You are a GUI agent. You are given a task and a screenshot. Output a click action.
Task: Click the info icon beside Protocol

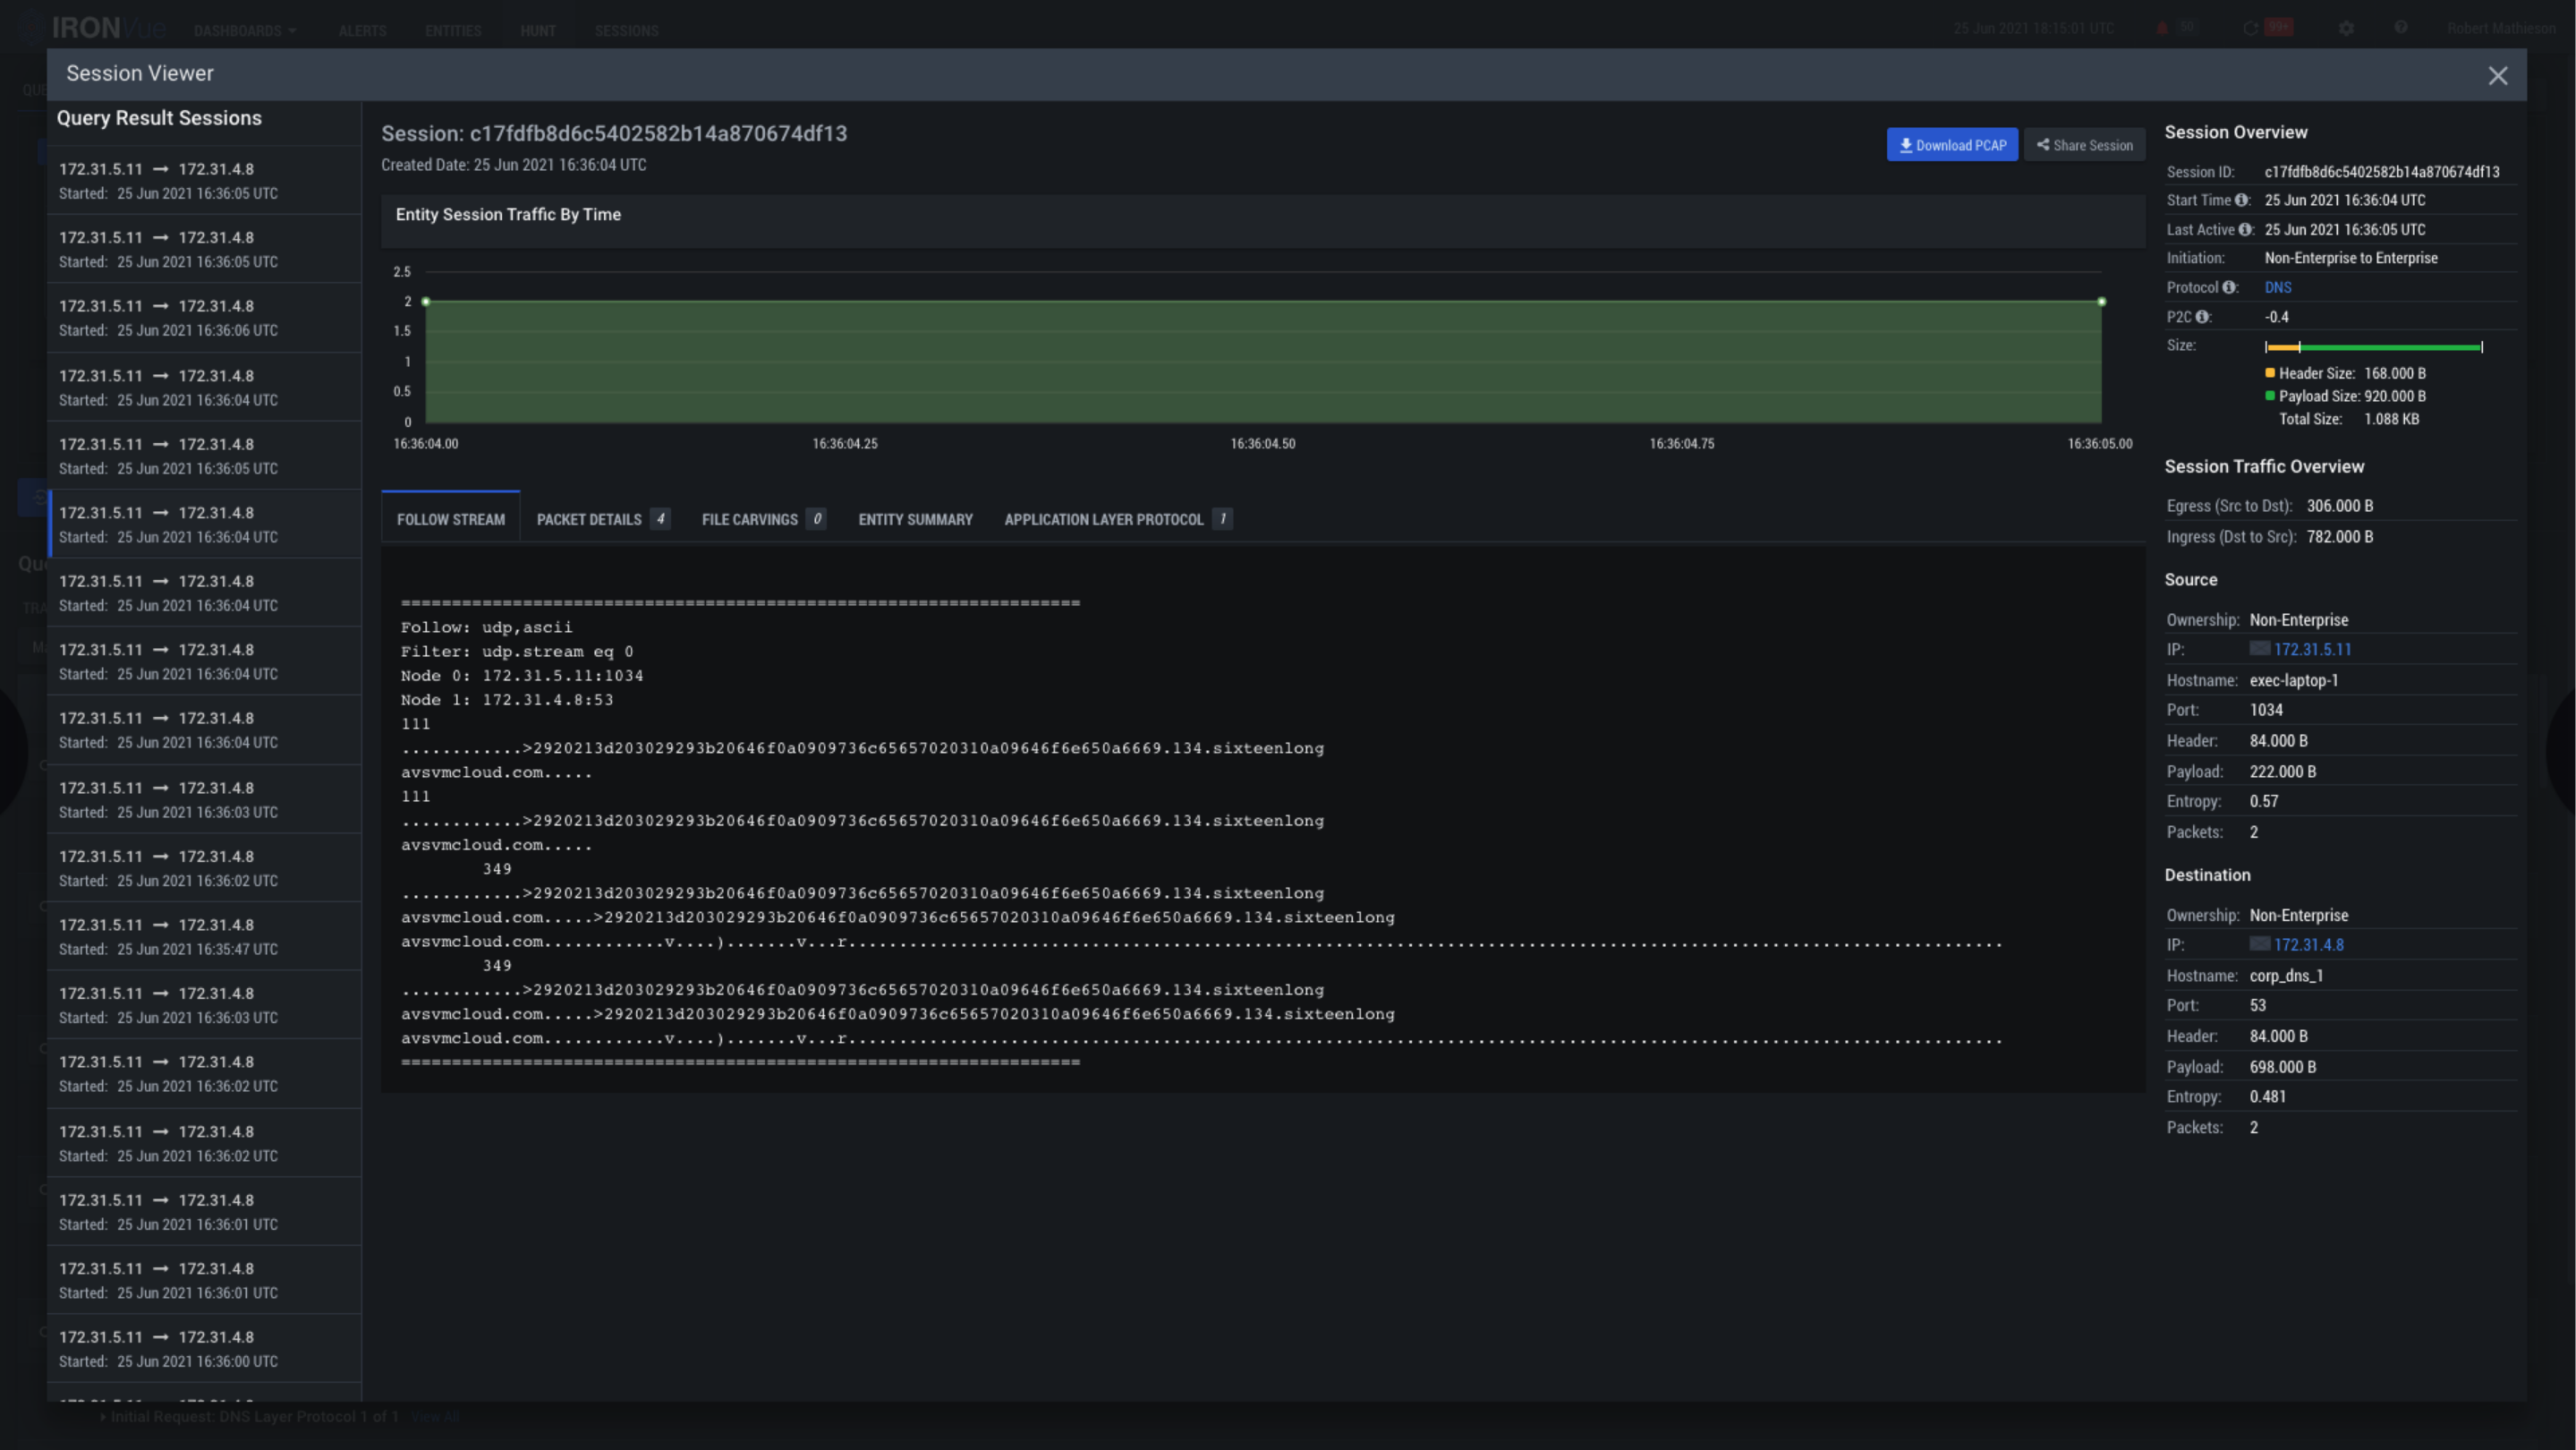[2230, 287]
